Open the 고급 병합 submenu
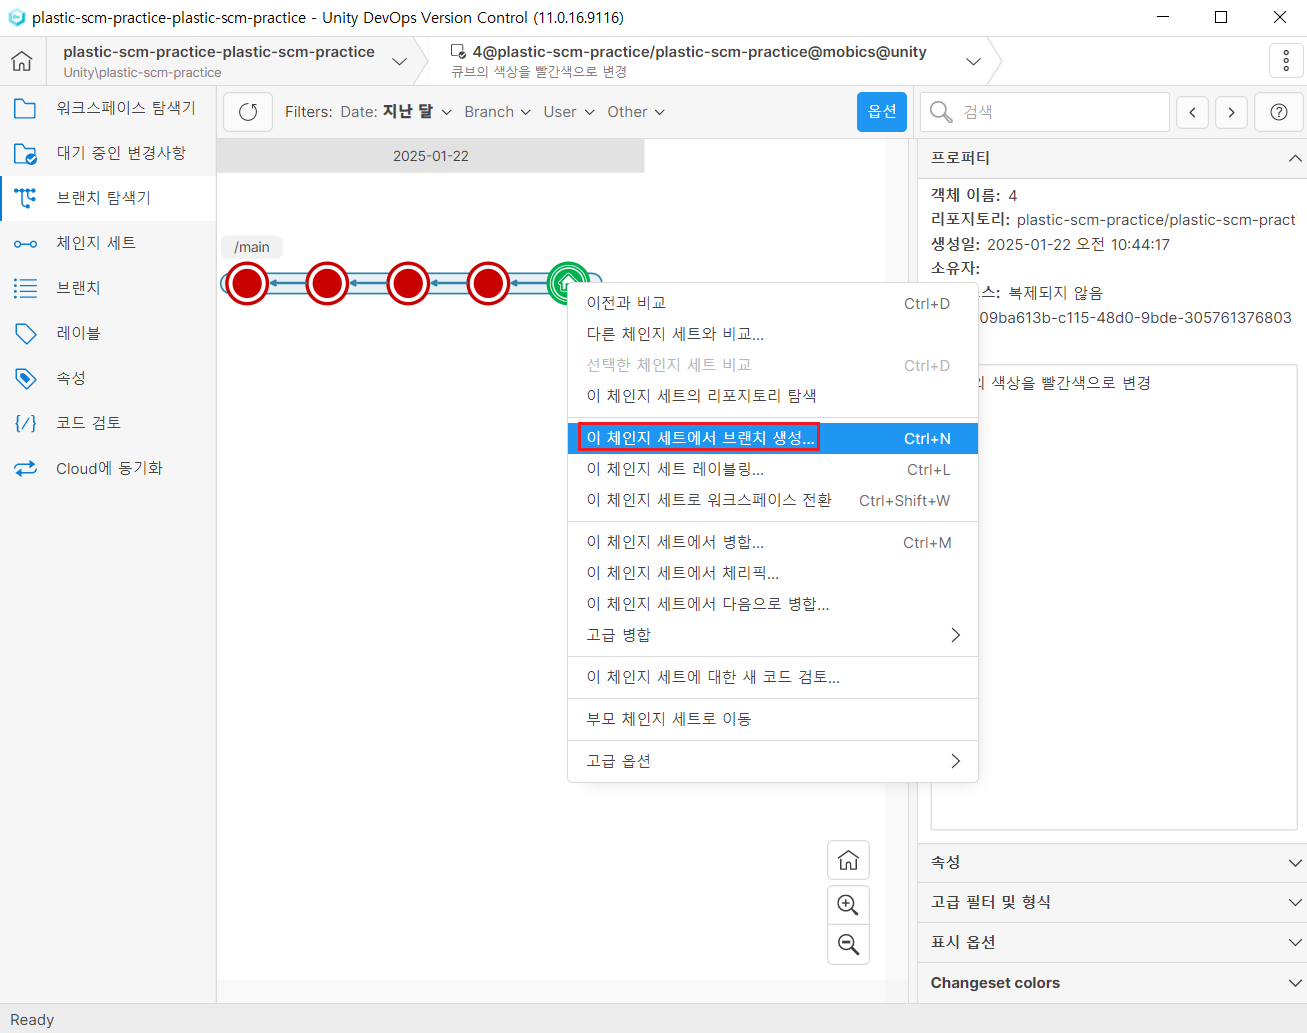The height and width of the screenshot is (1033, 1307). pos(773,635)
